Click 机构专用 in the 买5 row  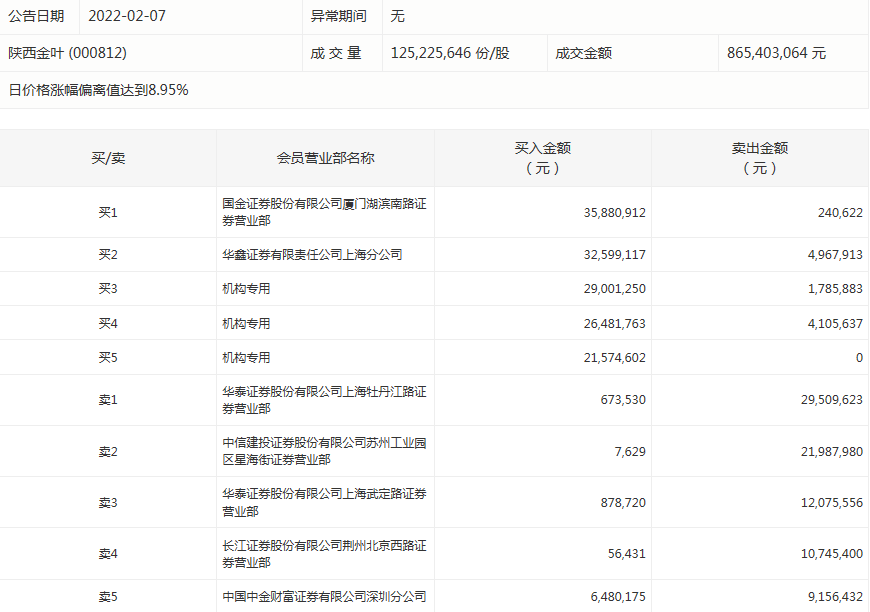click(246, 357)
